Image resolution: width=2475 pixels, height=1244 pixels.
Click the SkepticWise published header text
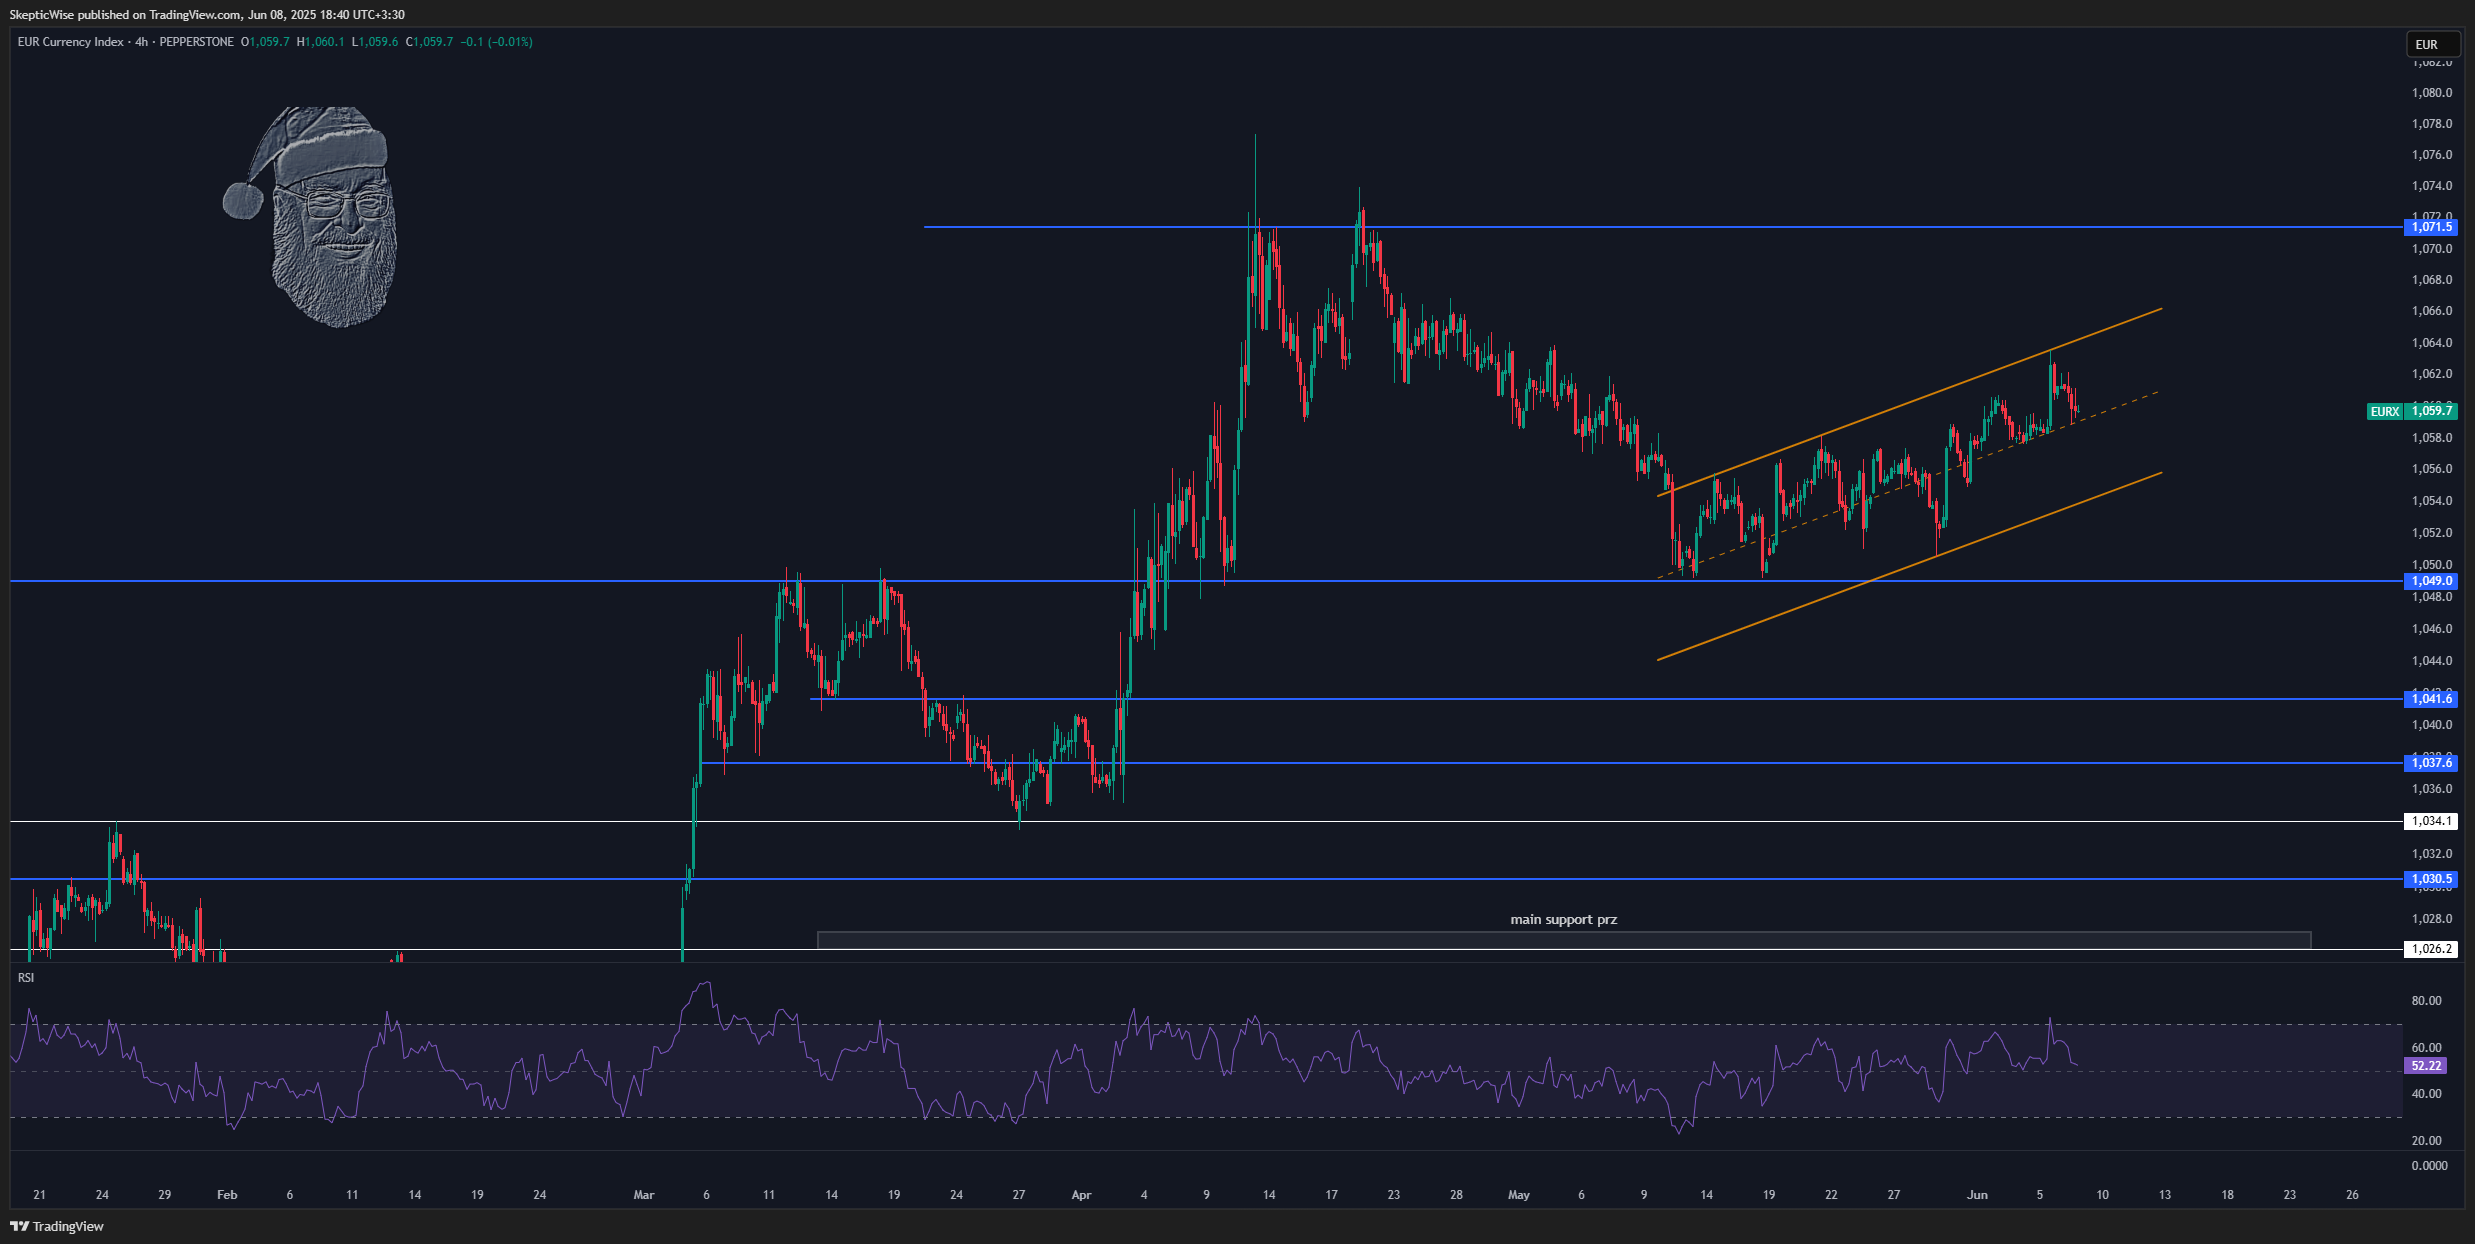click(x=207, y=14)
